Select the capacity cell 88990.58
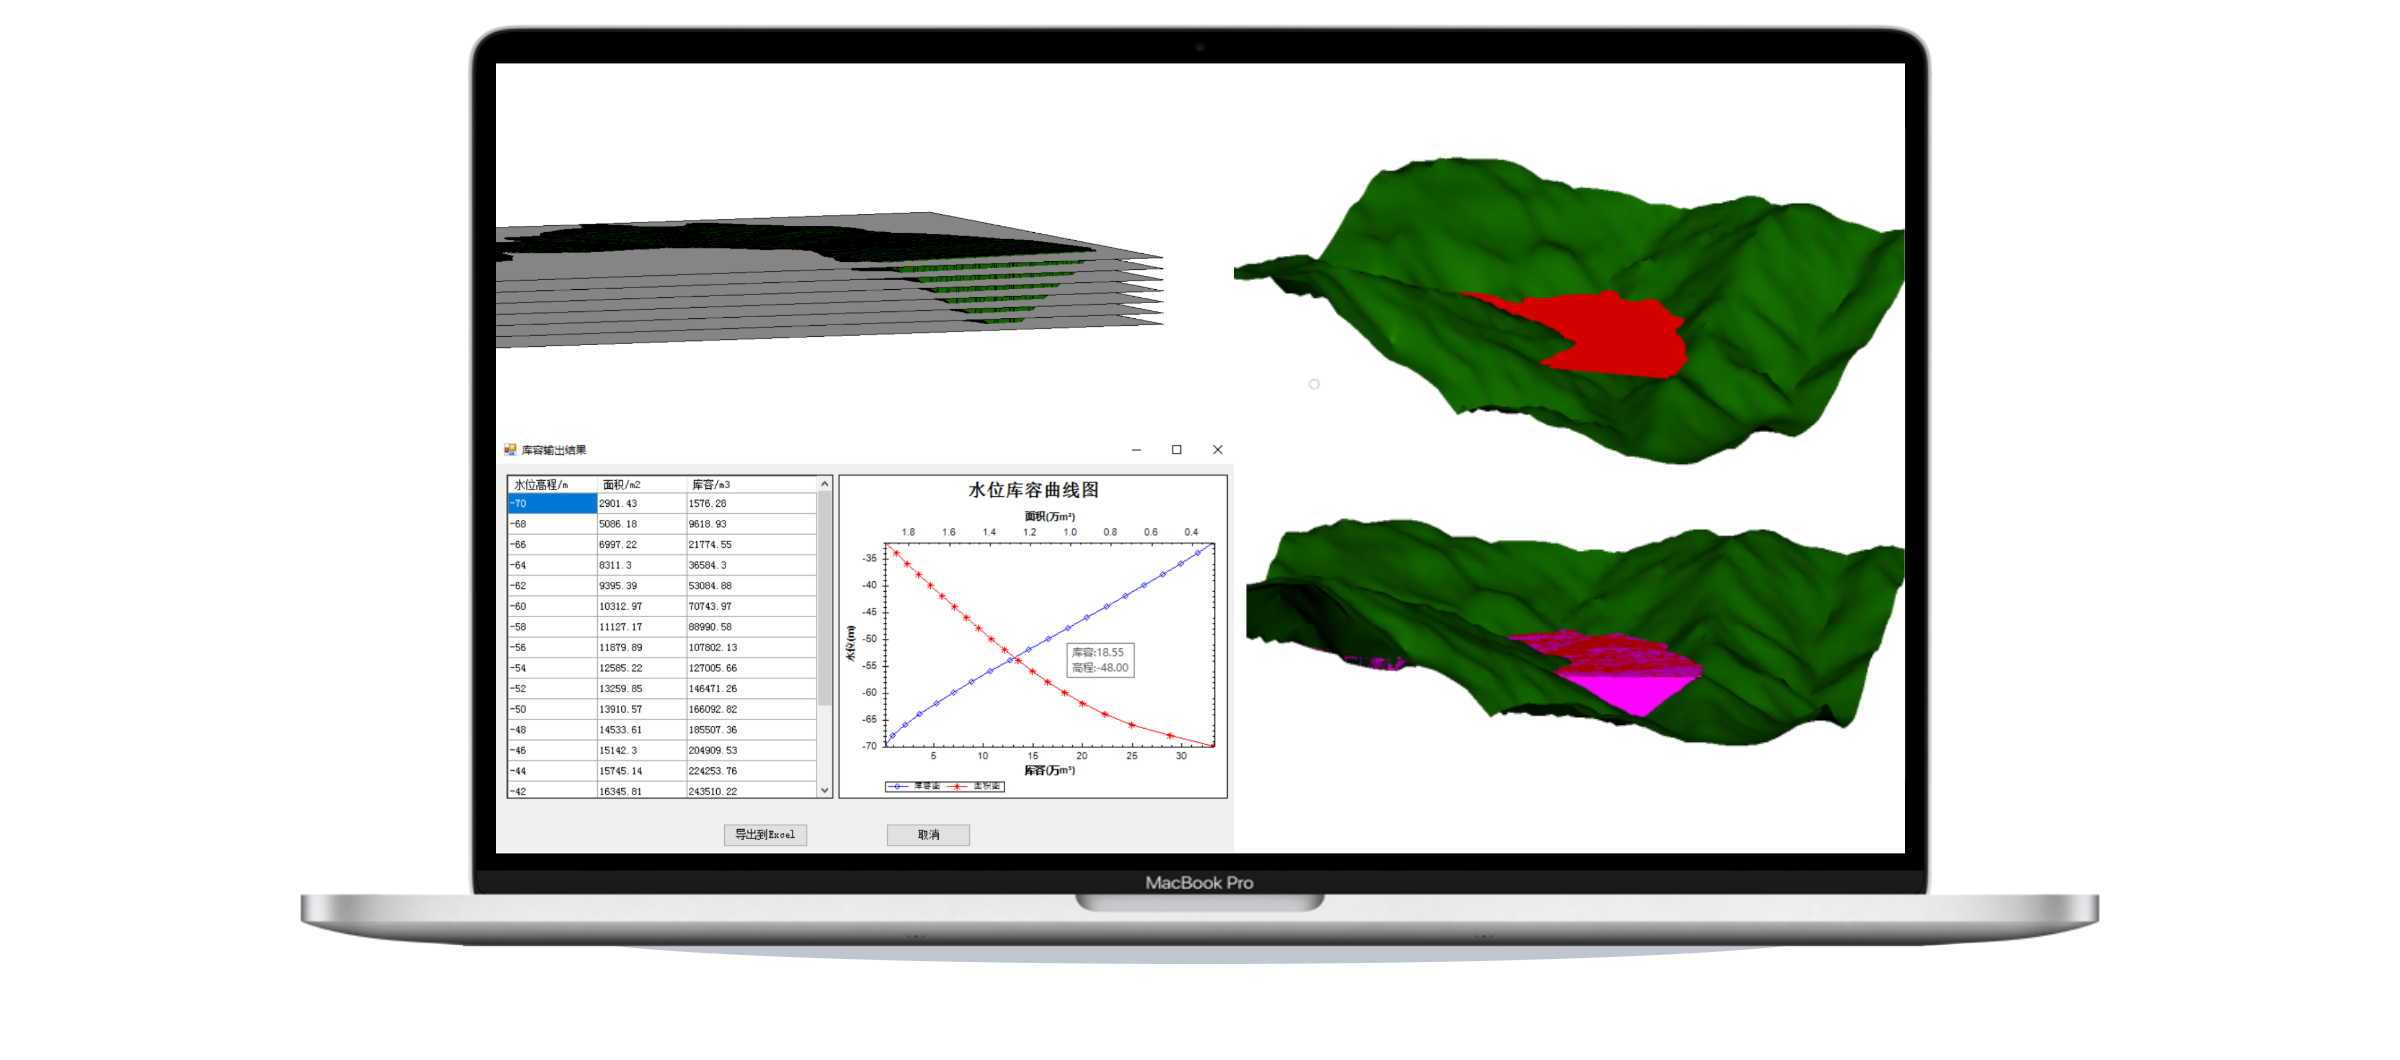This screenshot has width=2400, height=1060. 751,627
